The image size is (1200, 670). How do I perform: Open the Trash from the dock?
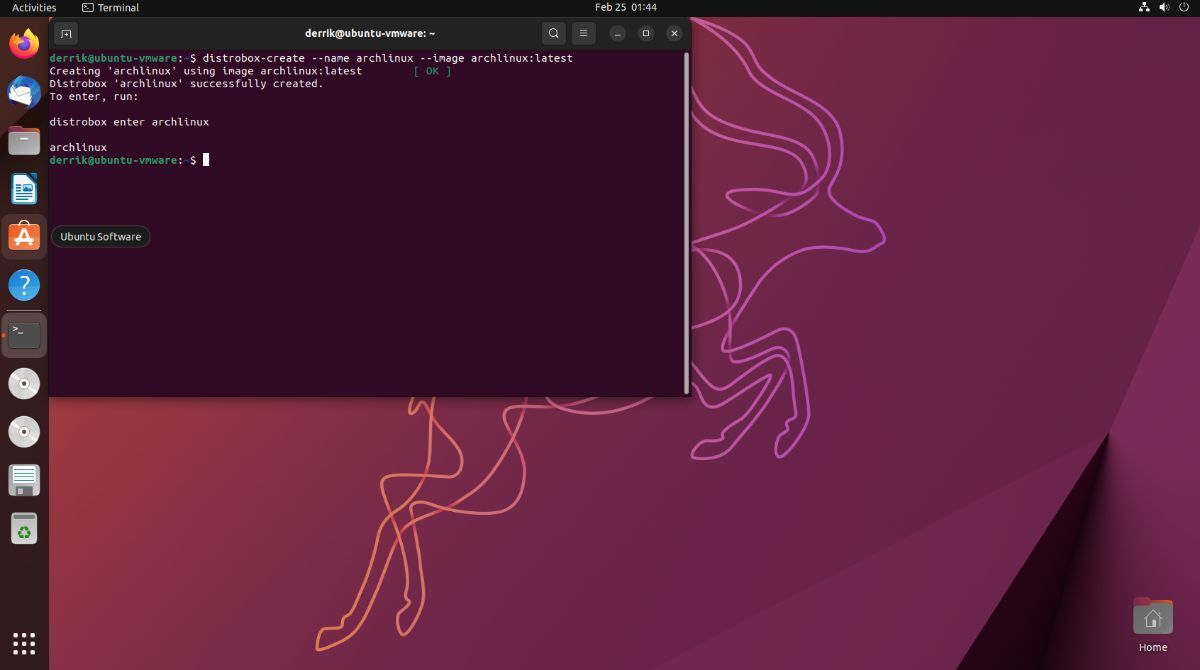pos(24,528)
